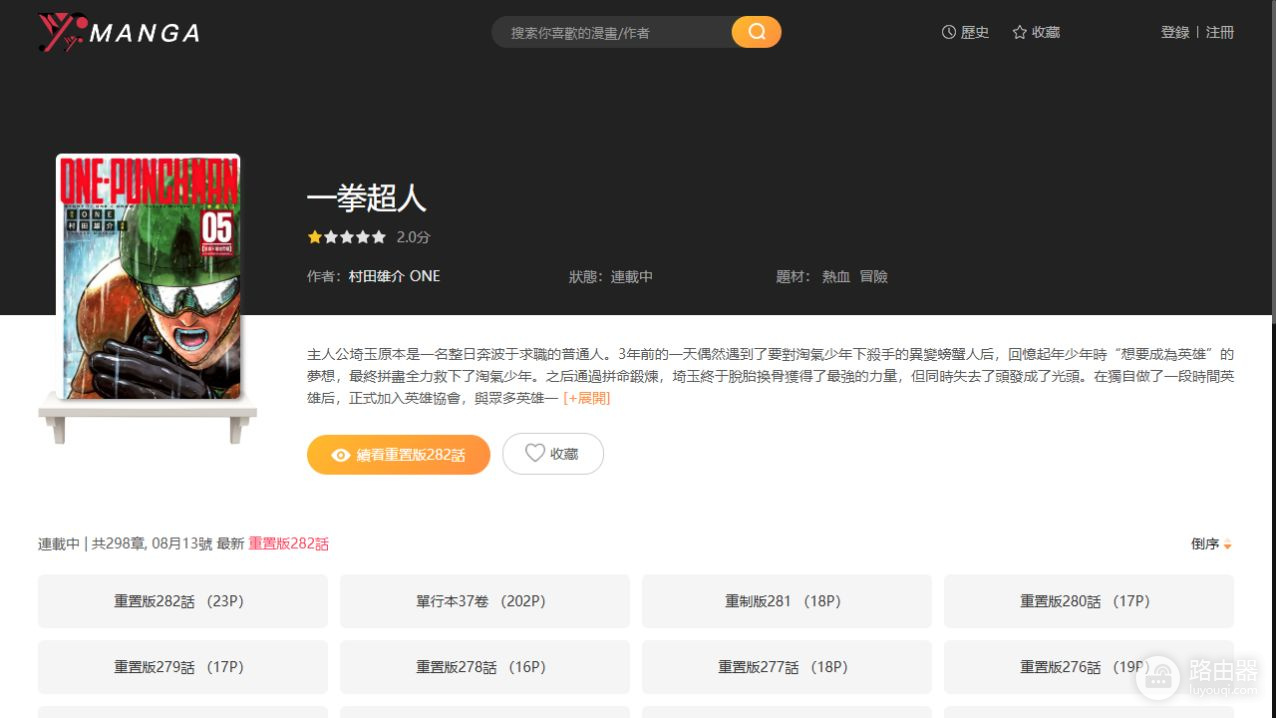Toggle the 倒序 sort order
The image size is (1276, 718).
1211,544
